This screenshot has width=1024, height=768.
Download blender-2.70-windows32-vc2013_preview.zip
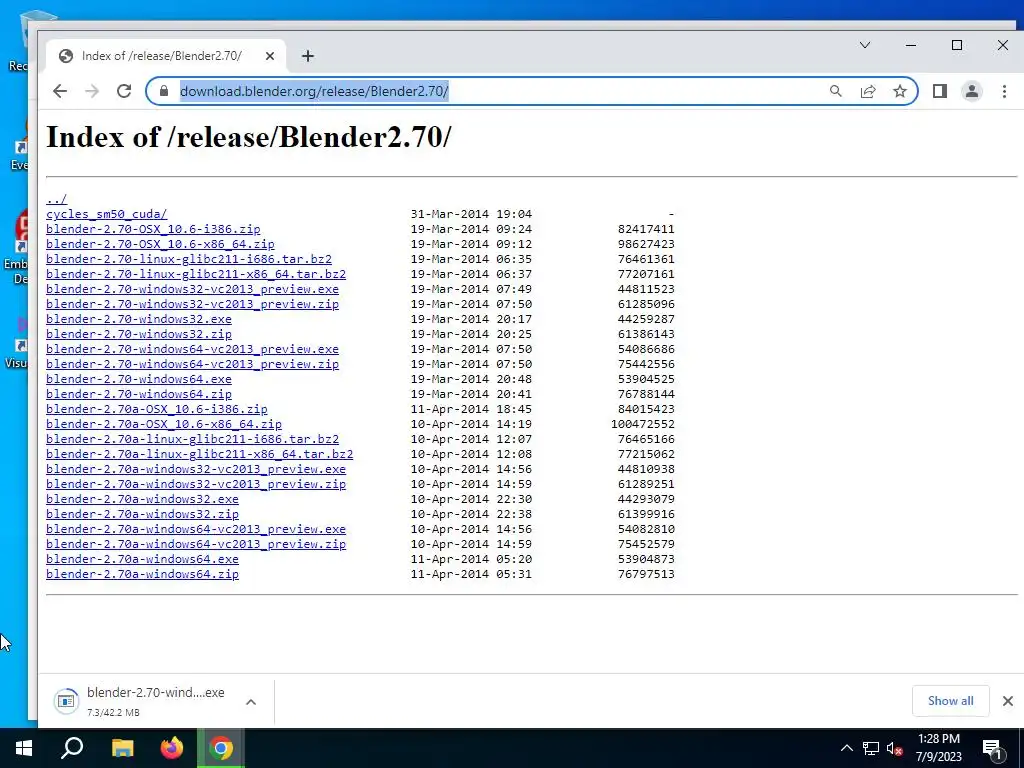[x=192, y=304]
